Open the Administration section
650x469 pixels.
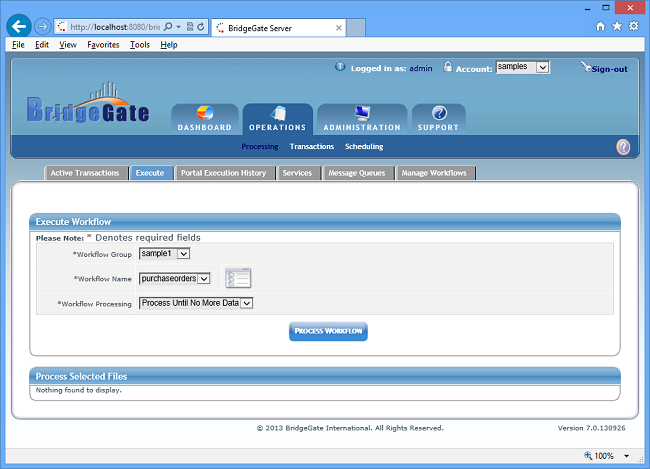(362, 119)
